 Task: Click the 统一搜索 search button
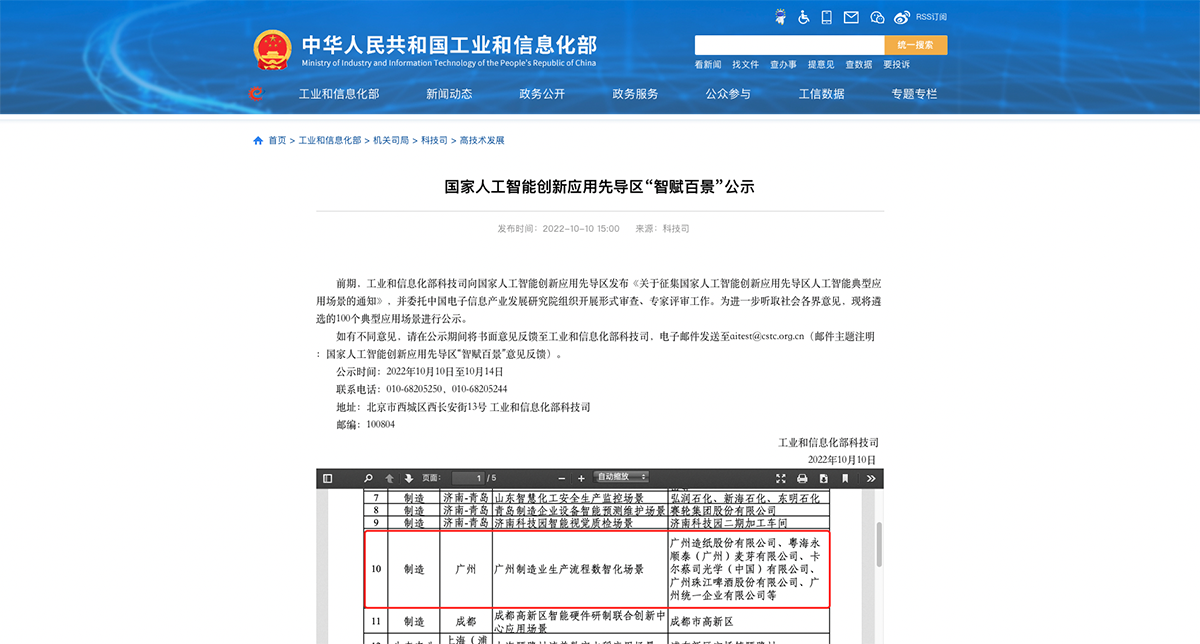(x=915, y=45)
